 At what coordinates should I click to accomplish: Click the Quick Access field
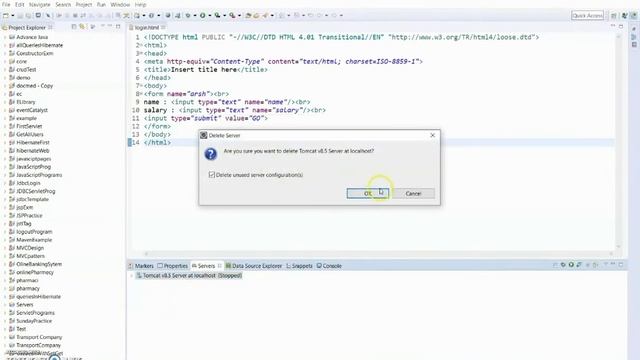[587, 16]
